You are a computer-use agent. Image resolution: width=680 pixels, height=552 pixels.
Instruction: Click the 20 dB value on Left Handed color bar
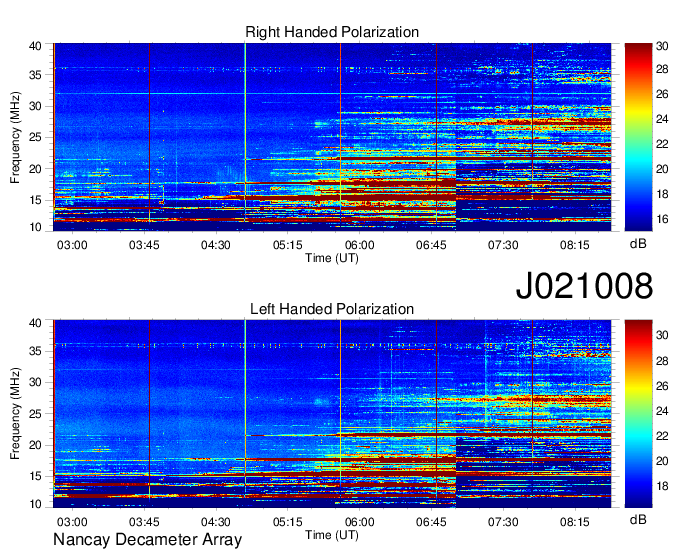pyautogui.click(x=662, y=461)
